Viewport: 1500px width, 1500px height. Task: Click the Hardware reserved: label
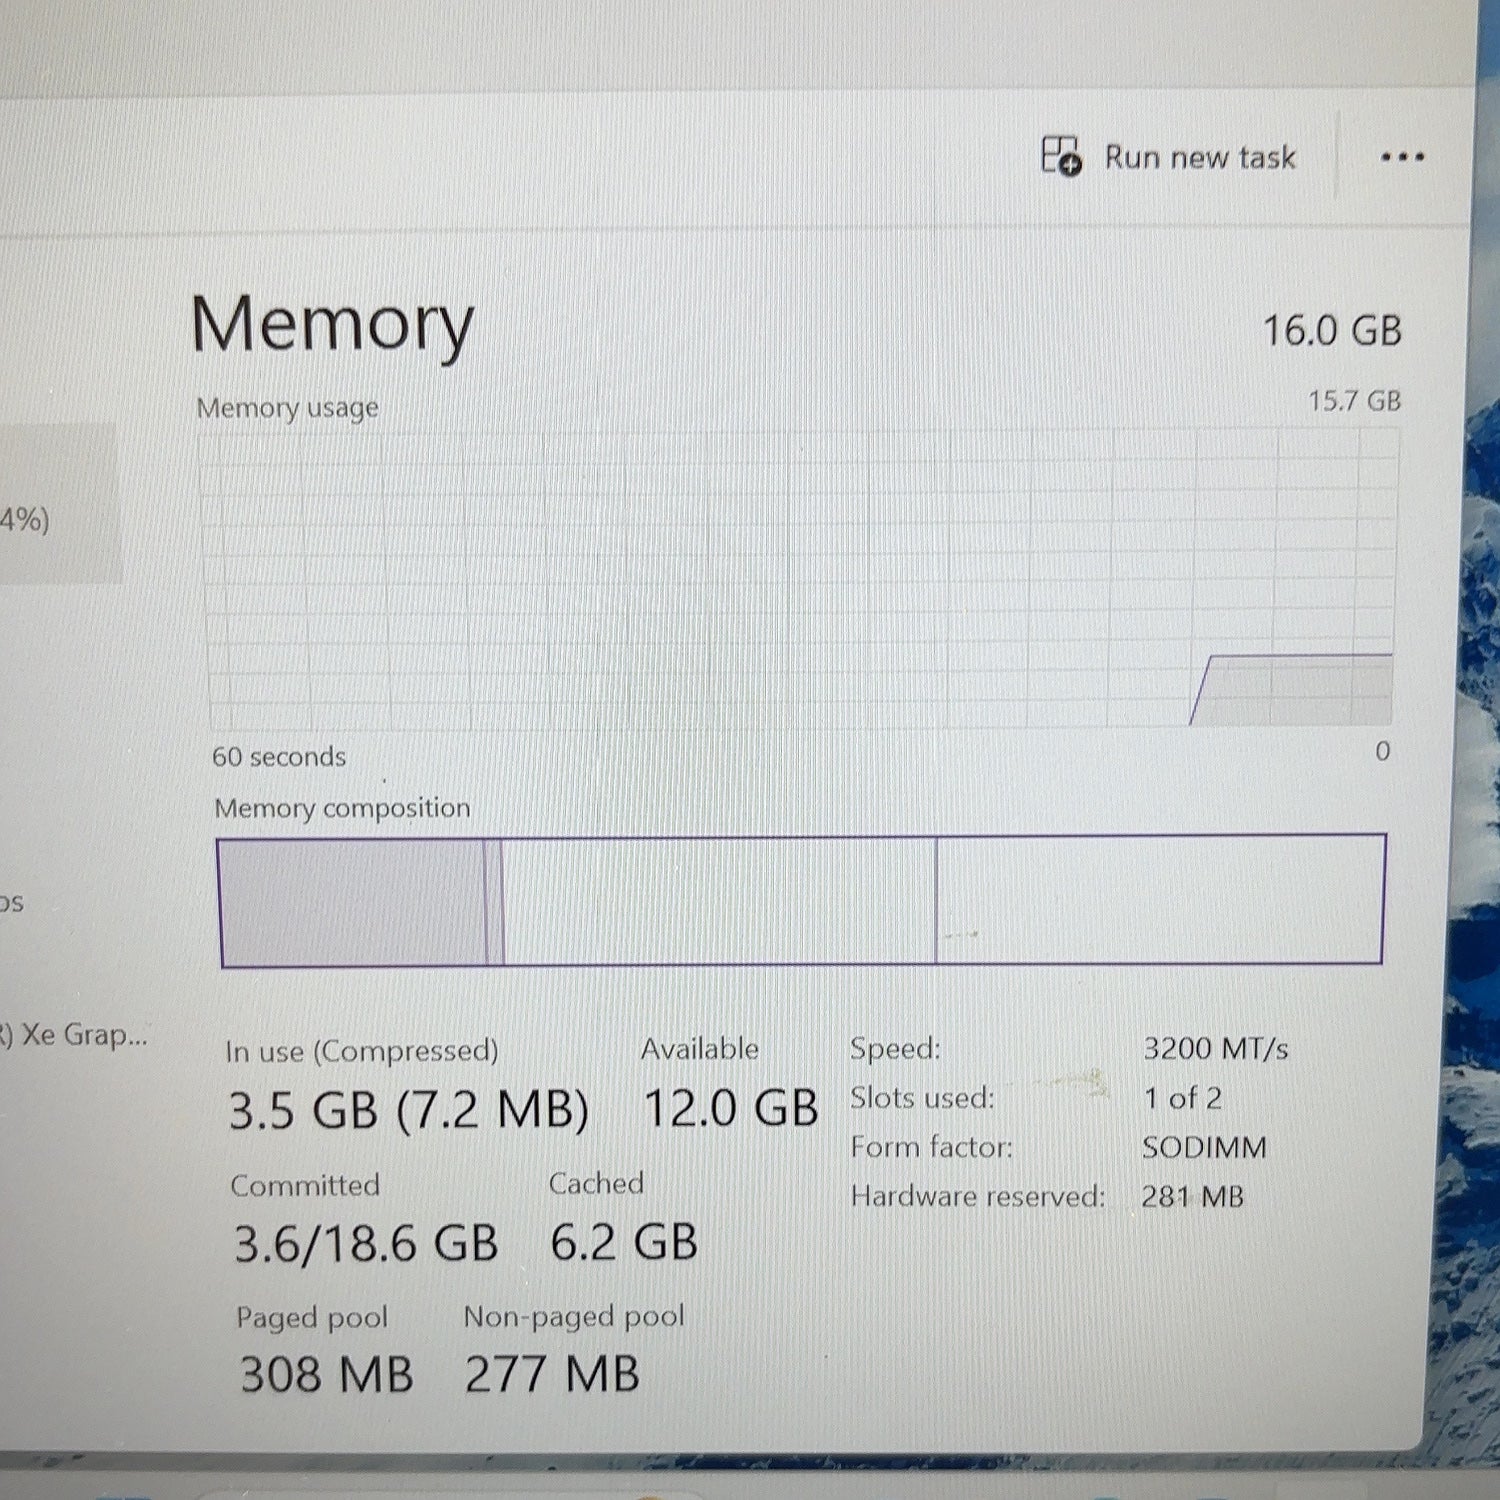point(978,1196)
